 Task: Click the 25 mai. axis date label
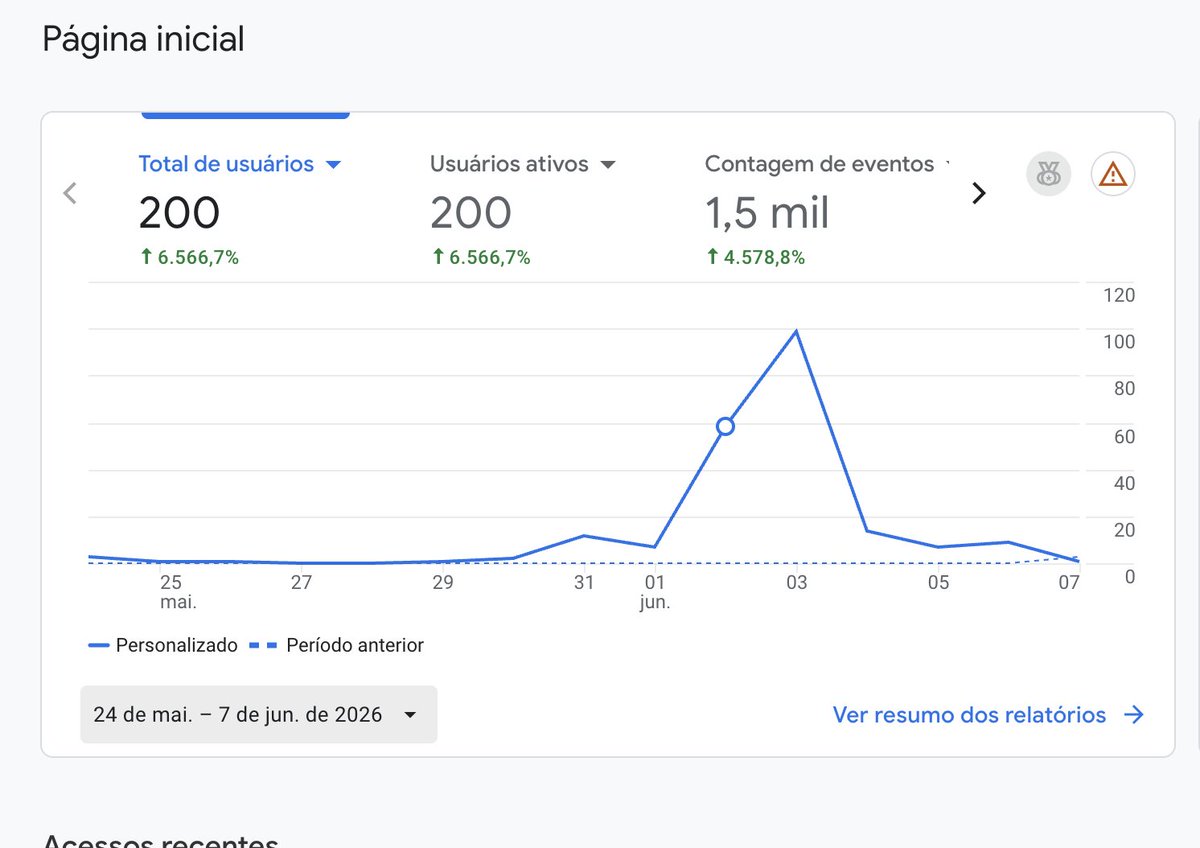click(177, 592)
